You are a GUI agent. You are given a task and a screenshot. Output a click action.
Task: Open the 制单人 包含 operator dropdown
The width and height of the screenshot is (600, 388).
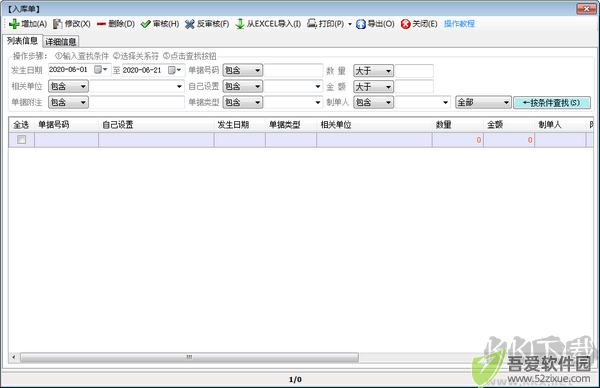coord(373,102)
